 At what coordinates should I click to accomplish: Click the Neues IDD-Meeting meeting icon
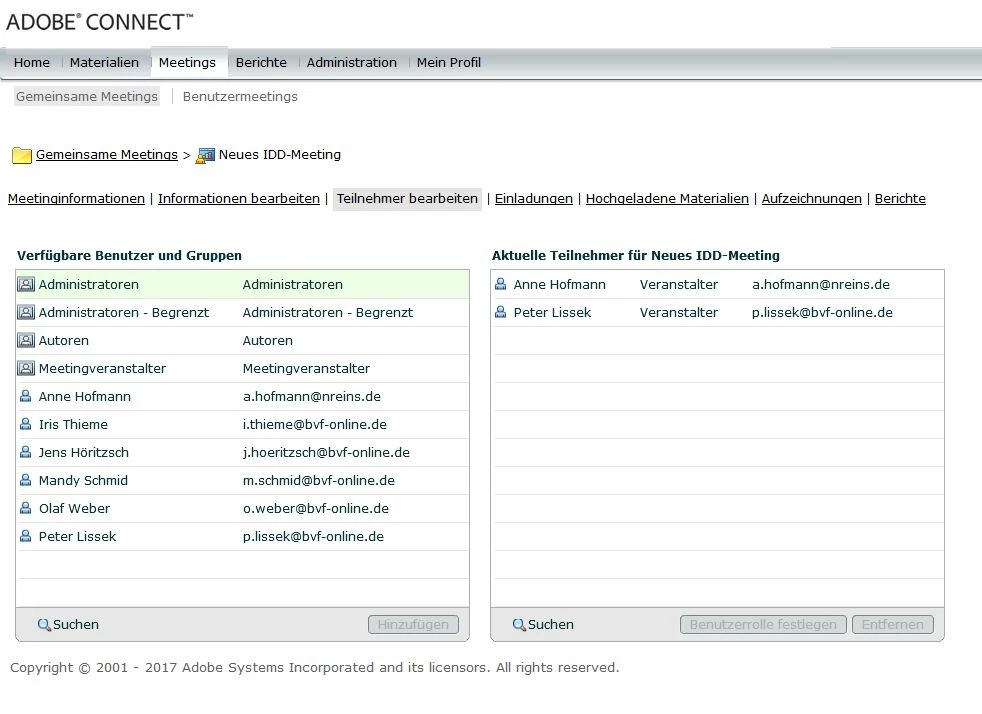[x=205, y=155]
